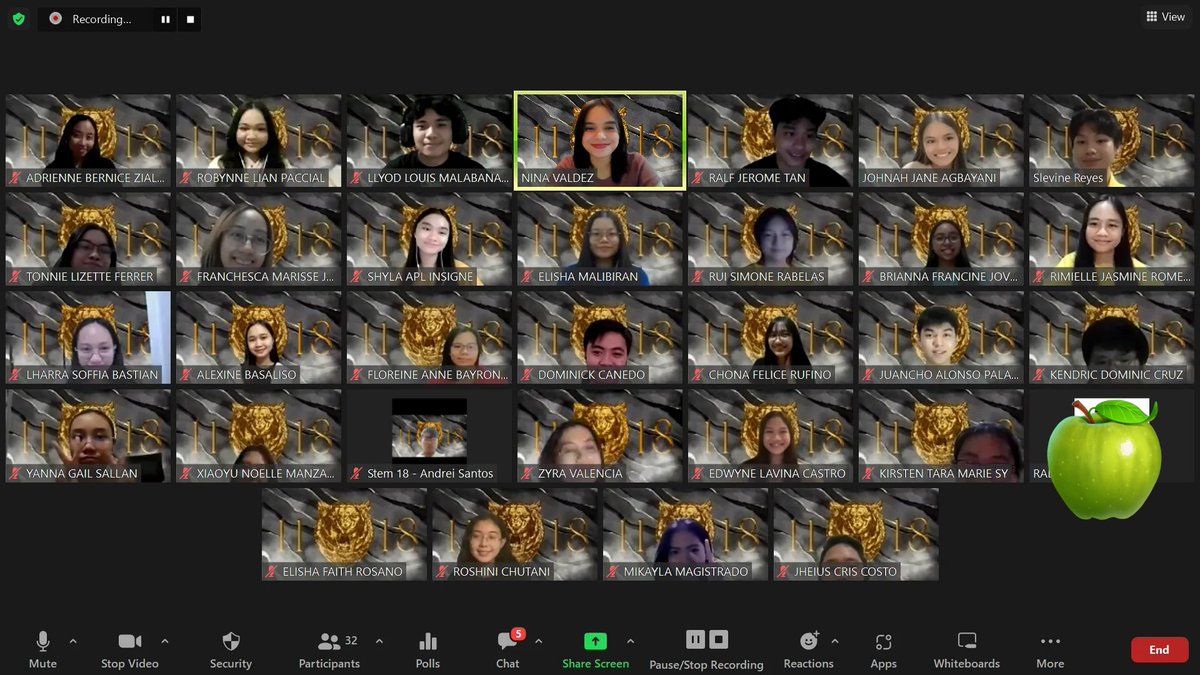Expand options arrow beside Reactions
1200x675 pixels.
835,641
